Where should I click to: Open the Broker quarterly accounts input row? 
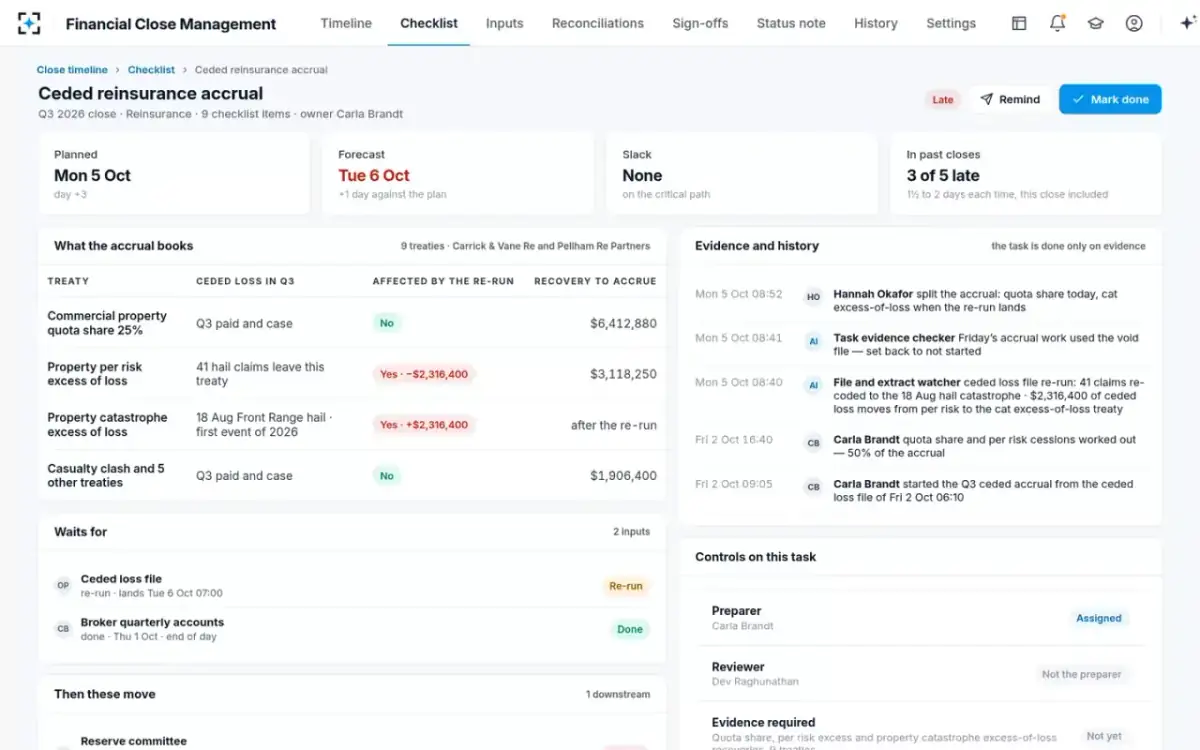click(352, 629)
